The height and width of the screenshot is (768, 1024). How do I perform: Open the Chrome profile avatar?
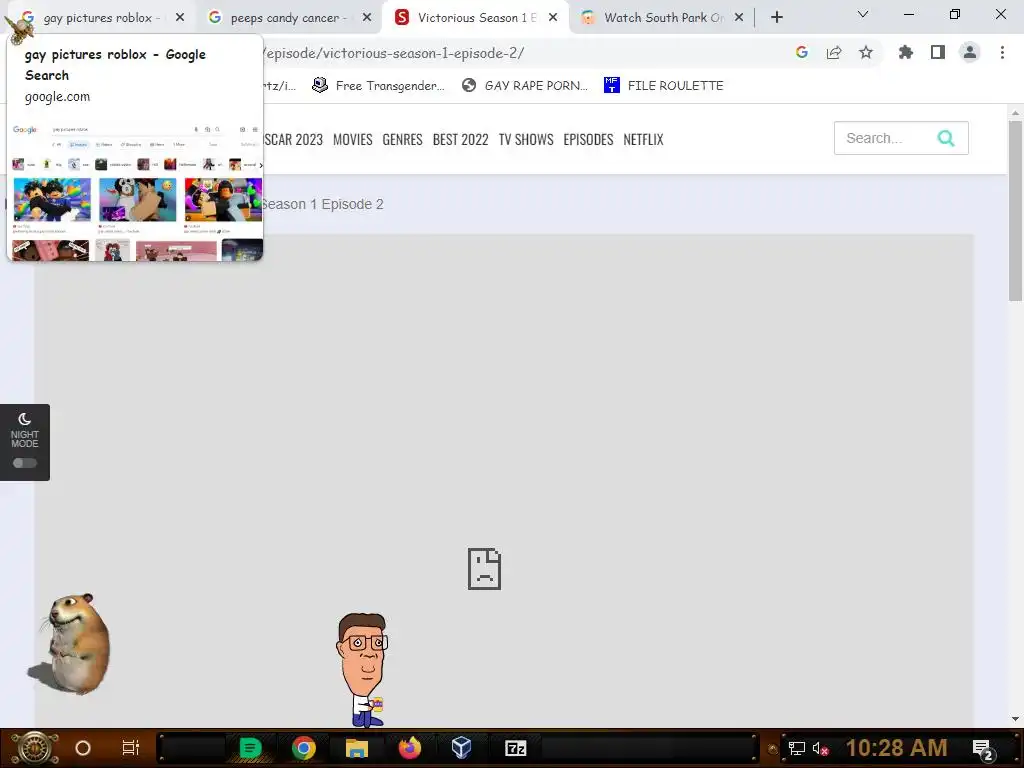[970, 53]
